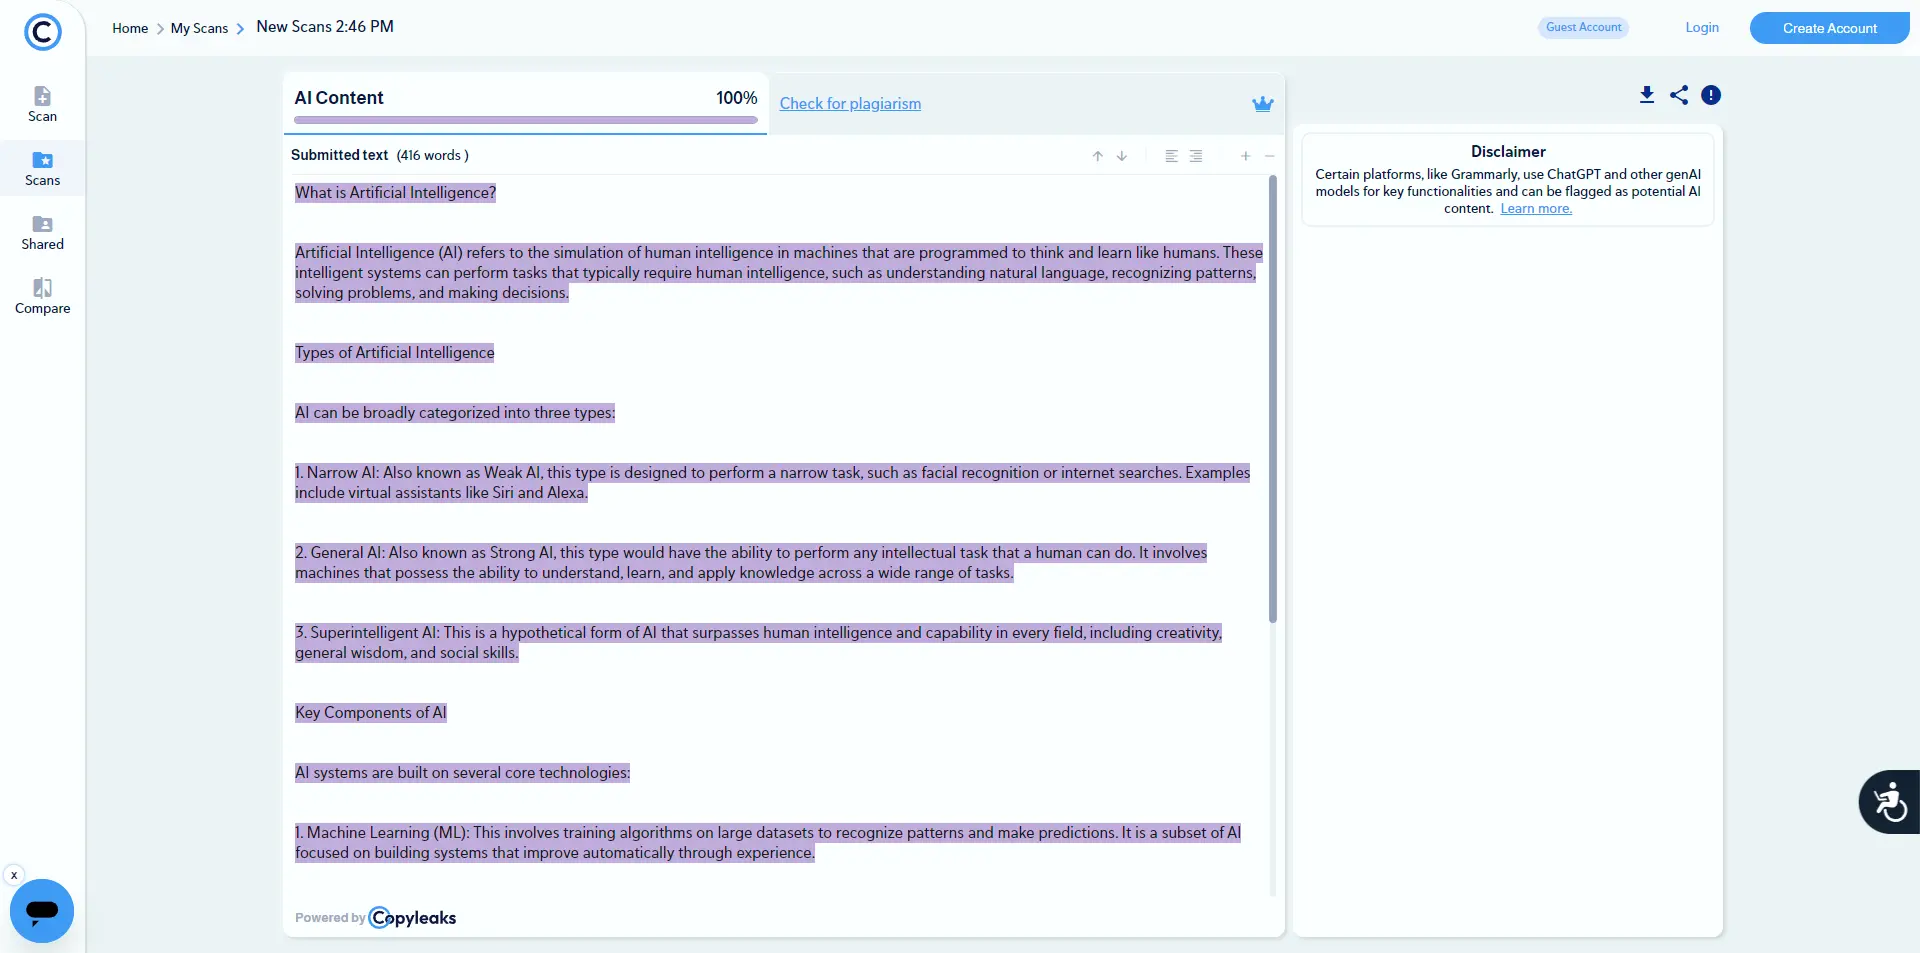Switch to the Check for plagiarism tab
The image size is (1920, 953).
pyautogui.click(x=850, y=104)
